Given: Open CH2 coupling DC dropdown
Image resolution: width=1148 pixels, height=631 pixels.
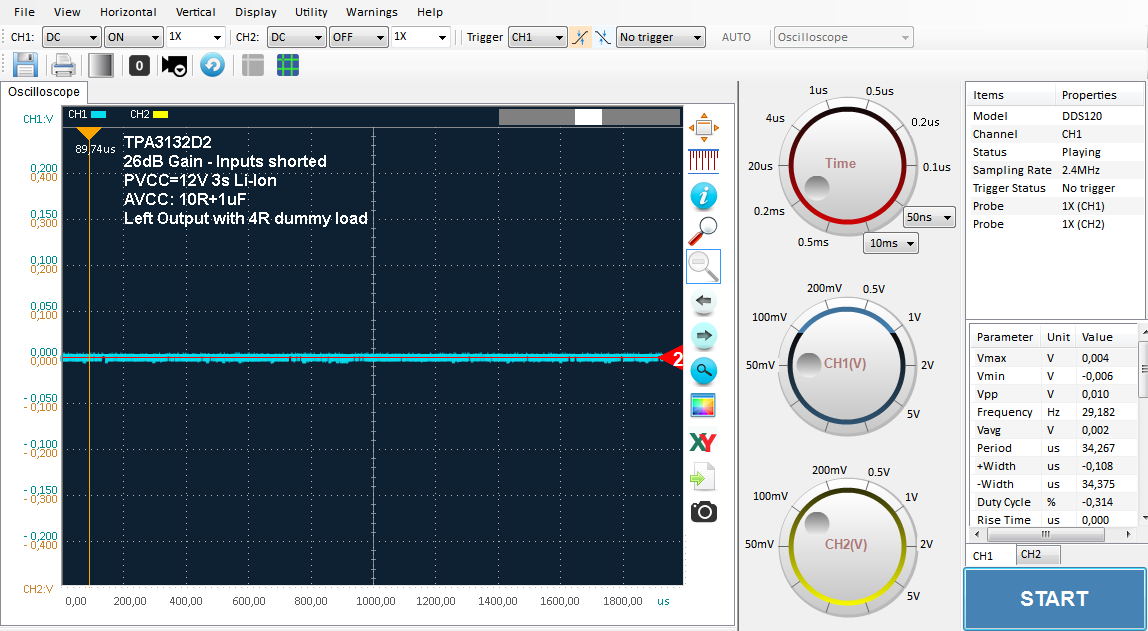Looking at the screenshot, I should (x=297, y=37).
